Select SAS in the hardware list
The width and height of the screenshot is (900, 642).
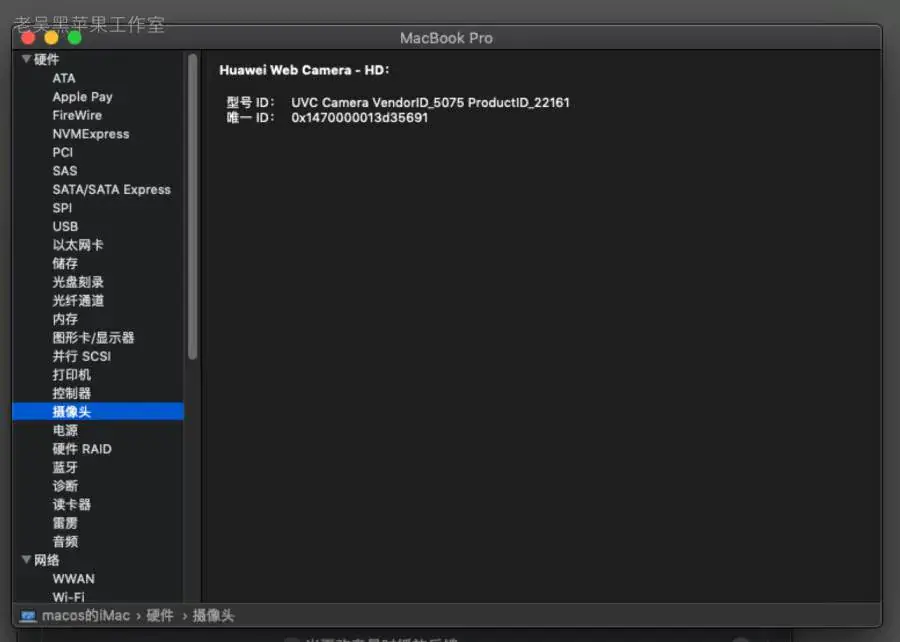(x=64, y=170)
